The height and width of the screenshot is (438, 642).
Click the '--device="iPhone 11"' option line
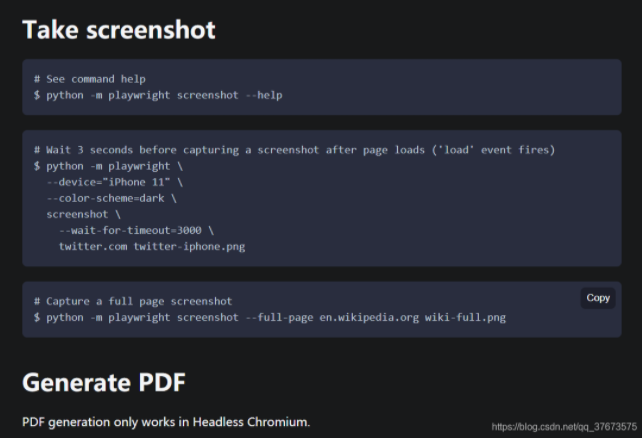tap(115, 182)
